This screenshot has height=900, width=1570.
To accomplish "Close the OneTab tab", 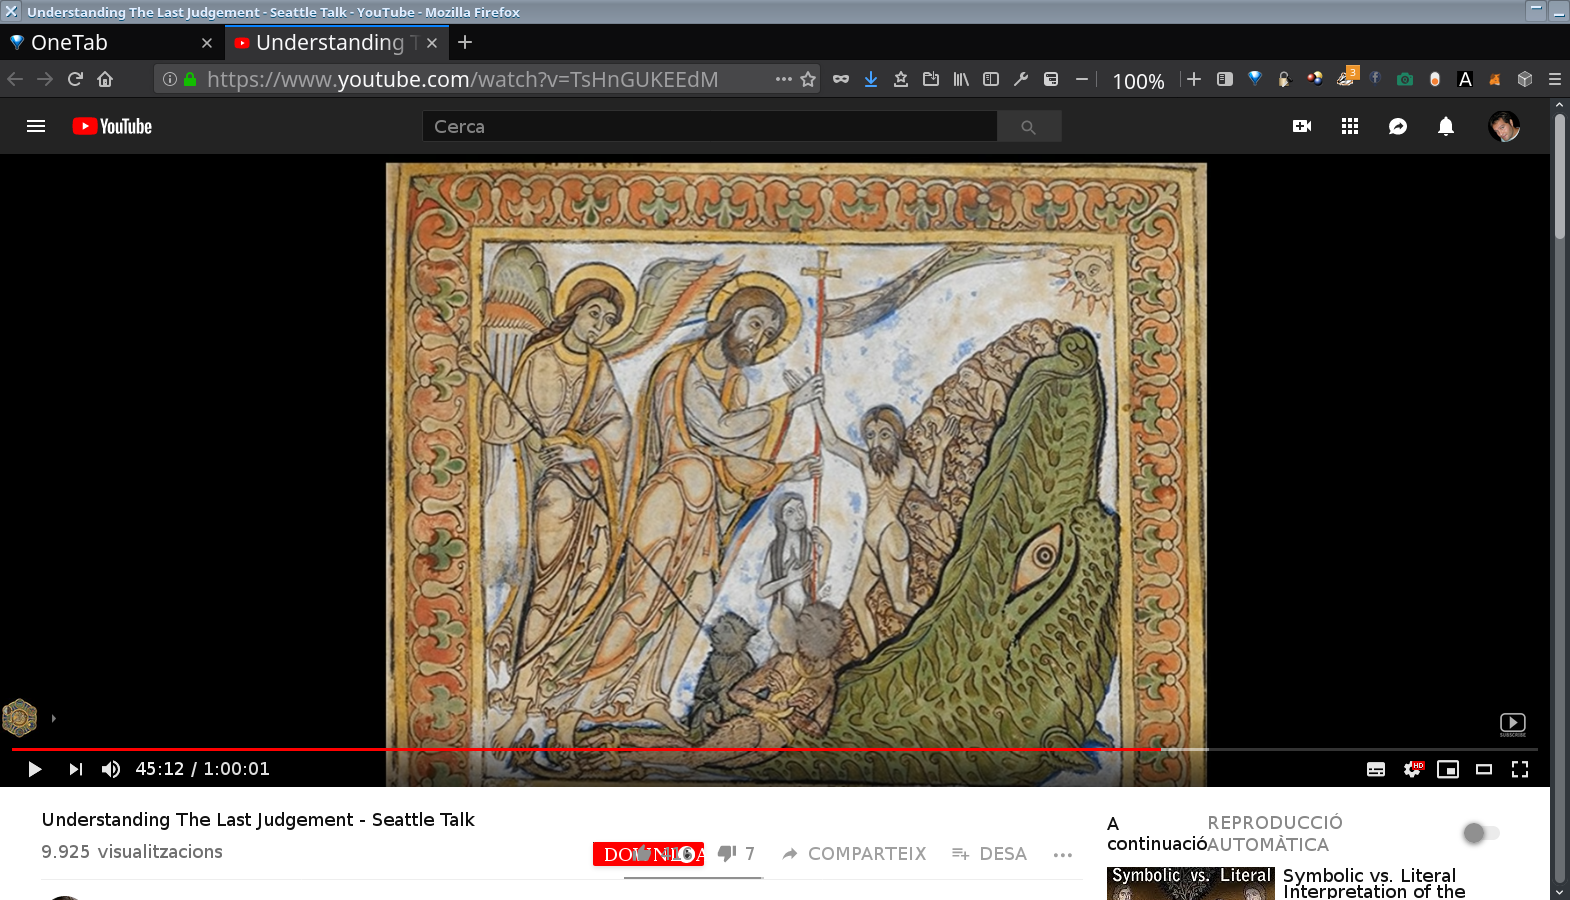I will point(207,43).
